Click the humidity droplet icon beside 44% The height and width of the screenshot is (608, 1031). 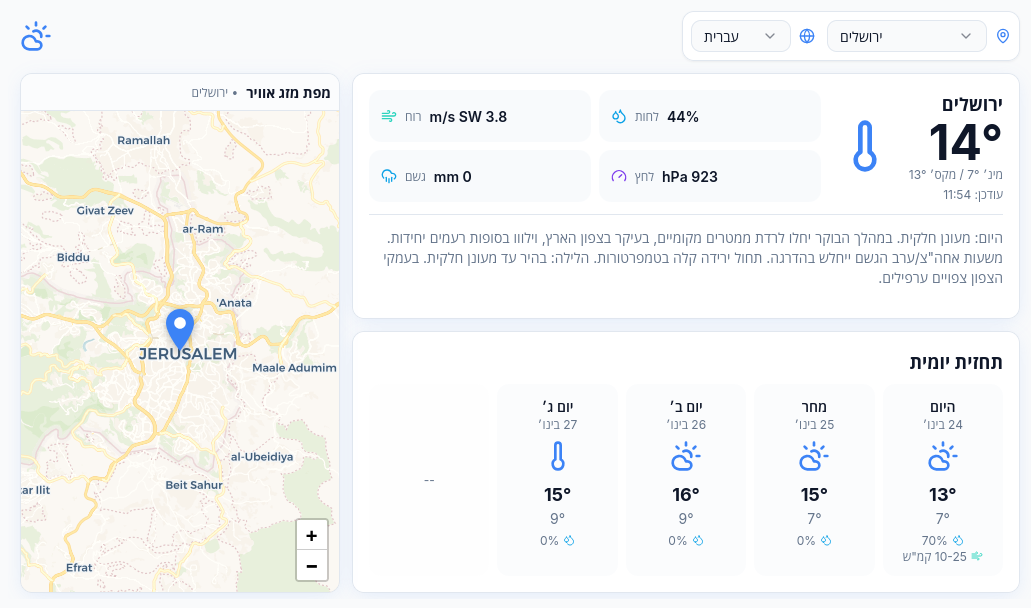click(x=618, y=117)
